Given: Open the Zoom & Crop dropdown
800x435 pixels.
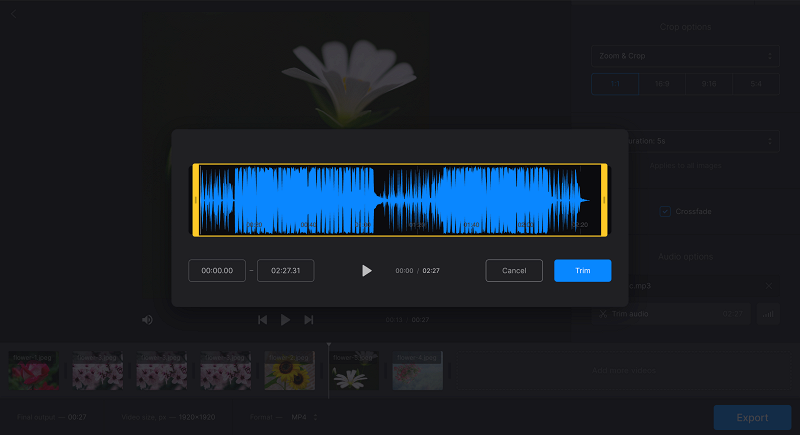Looking at the screenshot, I should click(685, 56).
